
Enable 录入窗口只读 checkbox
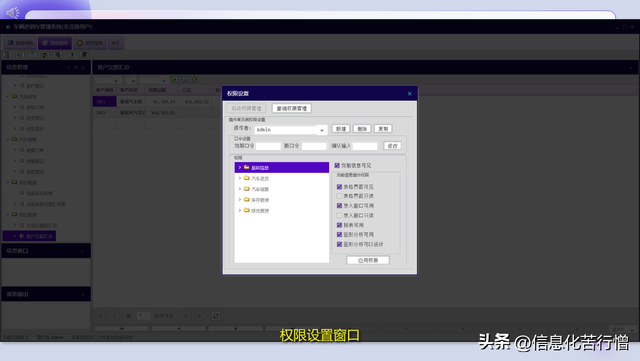click(339, 215)
